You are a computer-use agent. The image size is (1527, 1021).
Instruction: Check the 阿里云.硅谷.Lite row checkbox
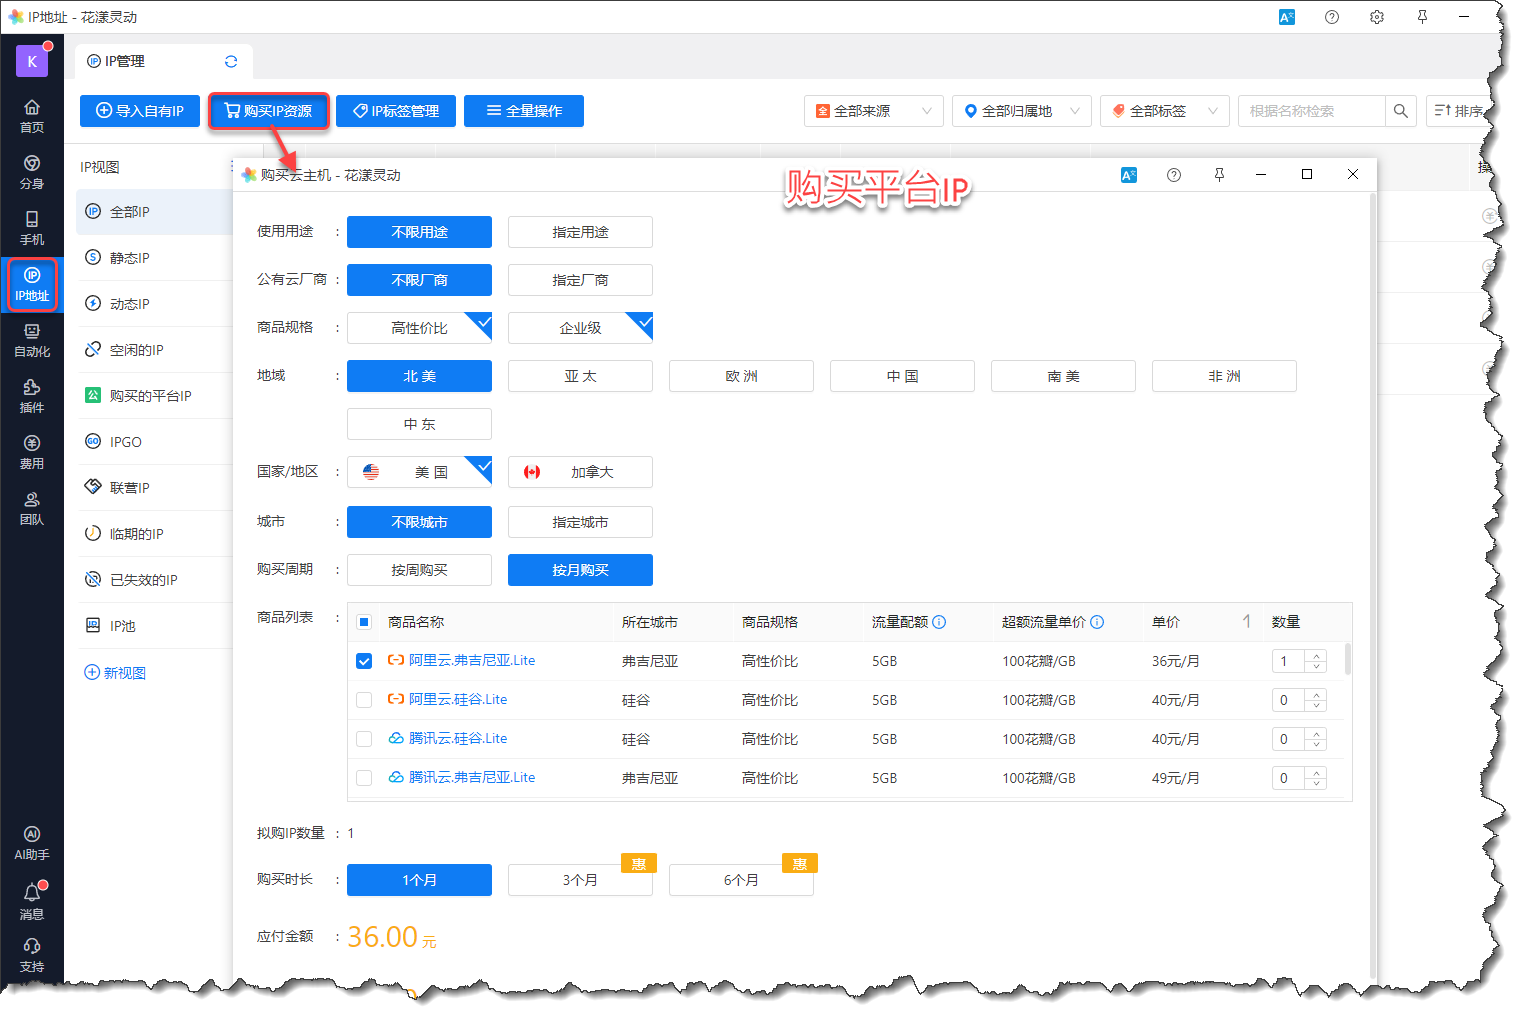(x=364, y=700)
